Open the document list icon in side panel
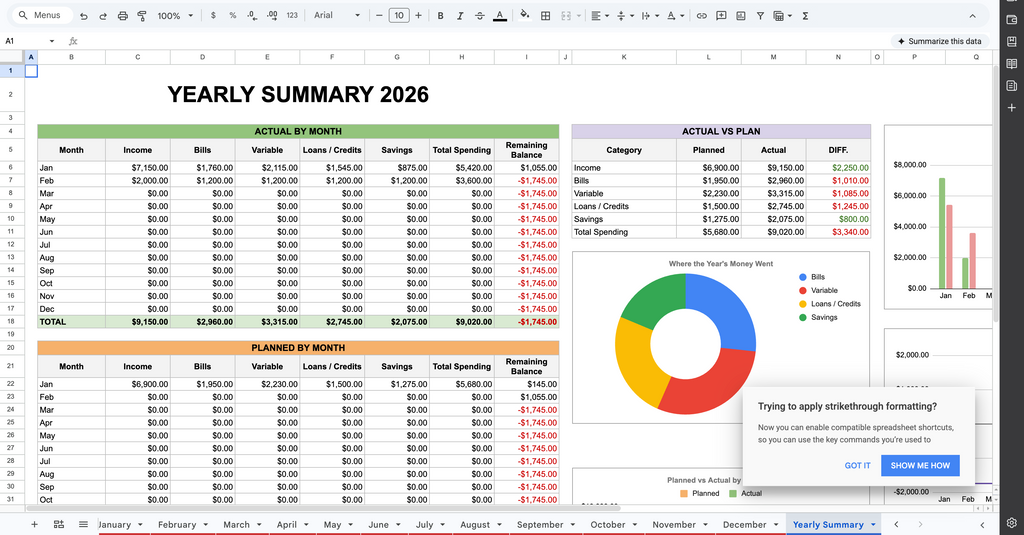1024x535 pixels. click(1012, 86)
